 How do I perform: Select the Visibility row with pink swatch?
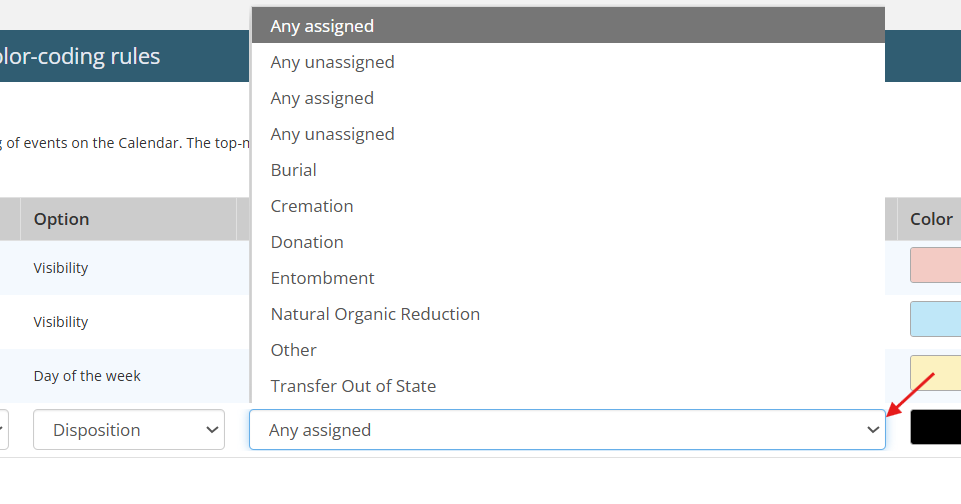pos(61,268)
